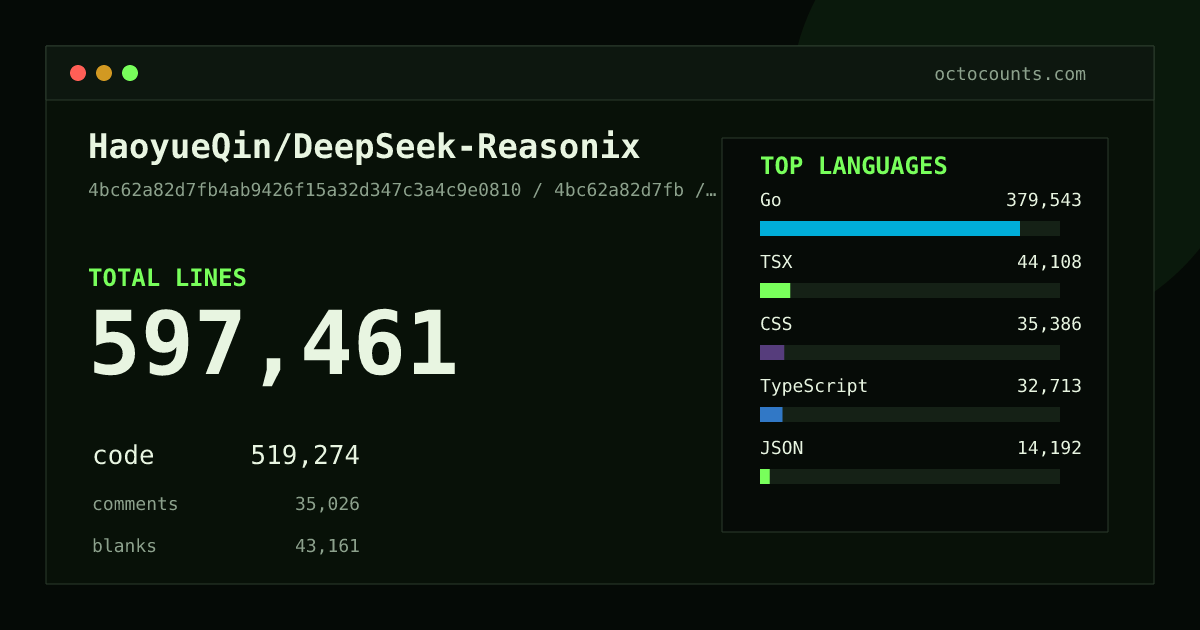Click the red window dot
Screen dimensions: 1200x630
[x=78, y=73]
